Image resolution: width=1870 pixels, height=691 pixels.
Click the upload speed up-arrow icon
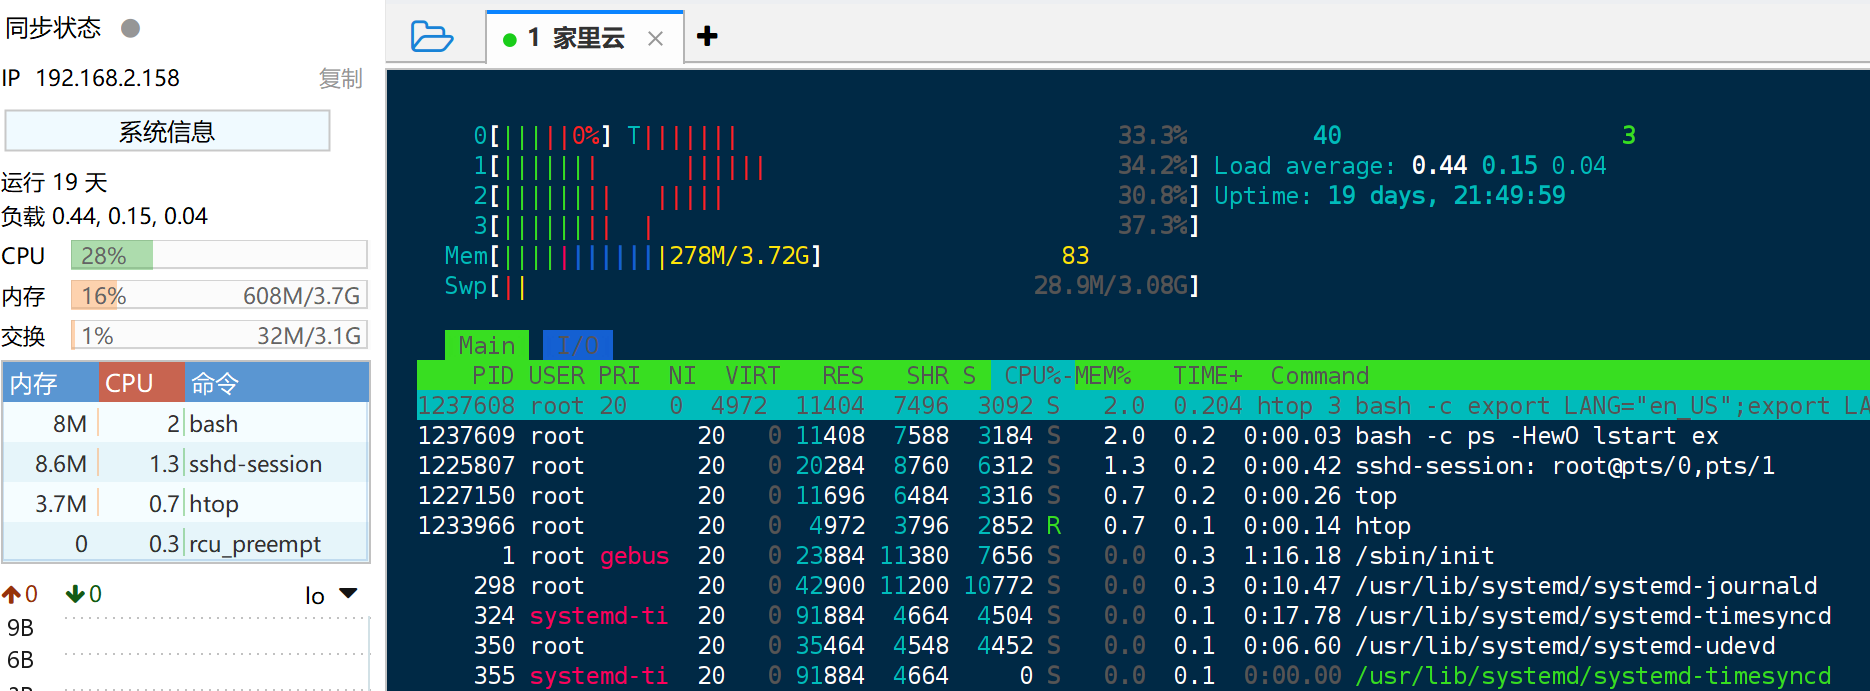(12, 595)
